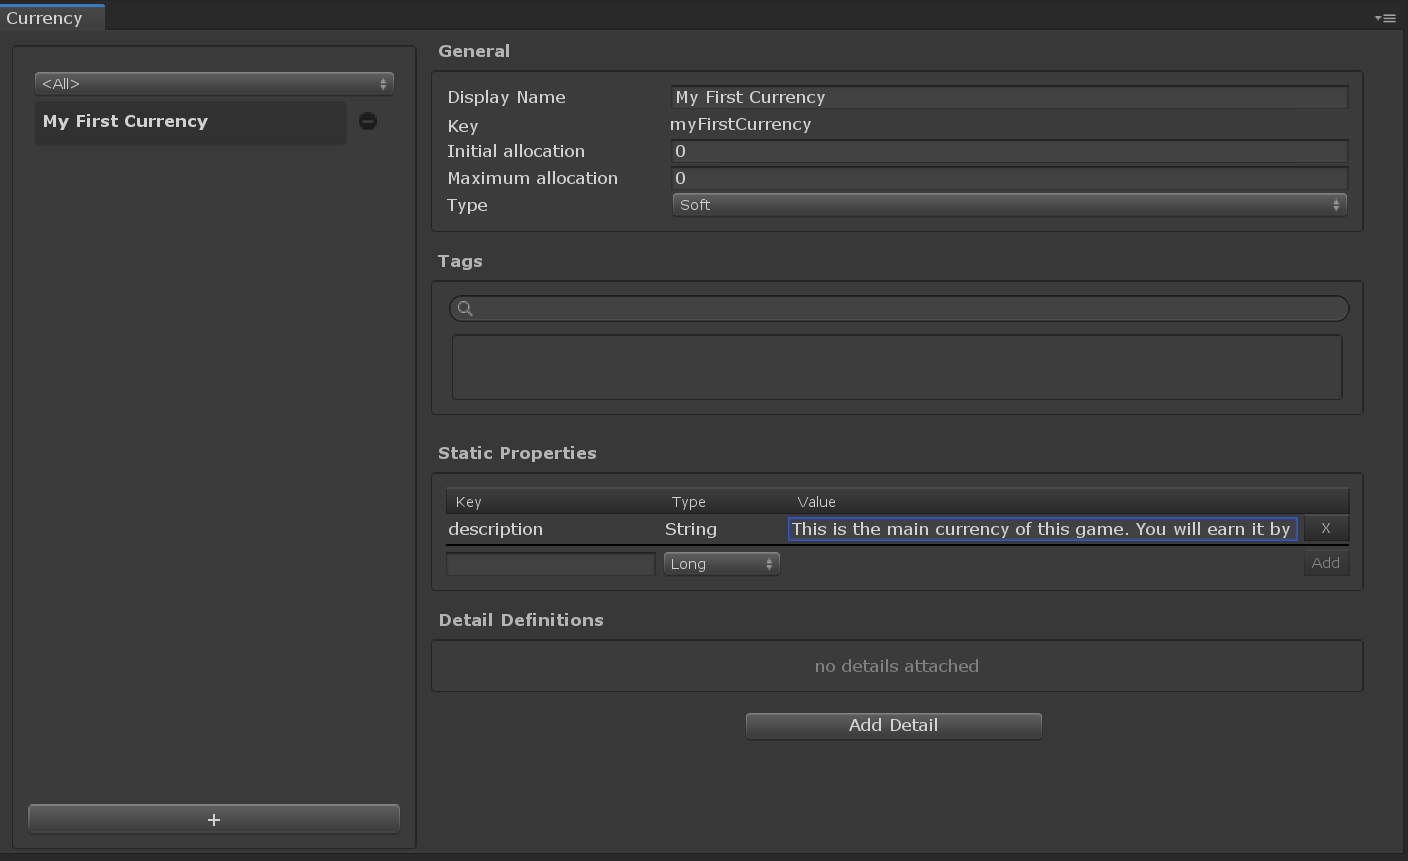Click the Static Properties heading
1408x861 pixels.
point(517,453)
